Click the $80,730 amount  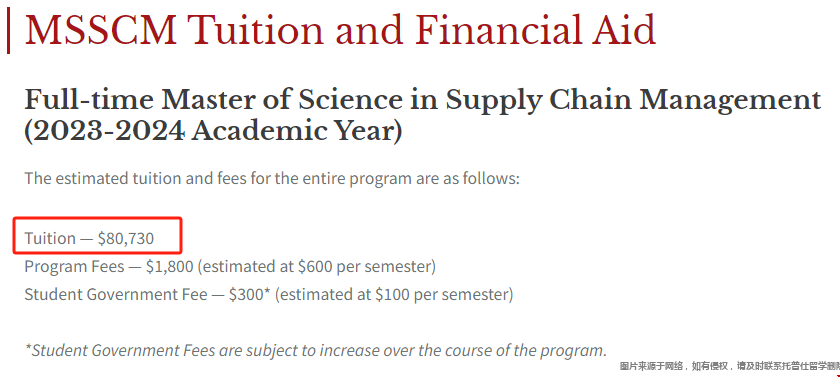coord(126,238)
